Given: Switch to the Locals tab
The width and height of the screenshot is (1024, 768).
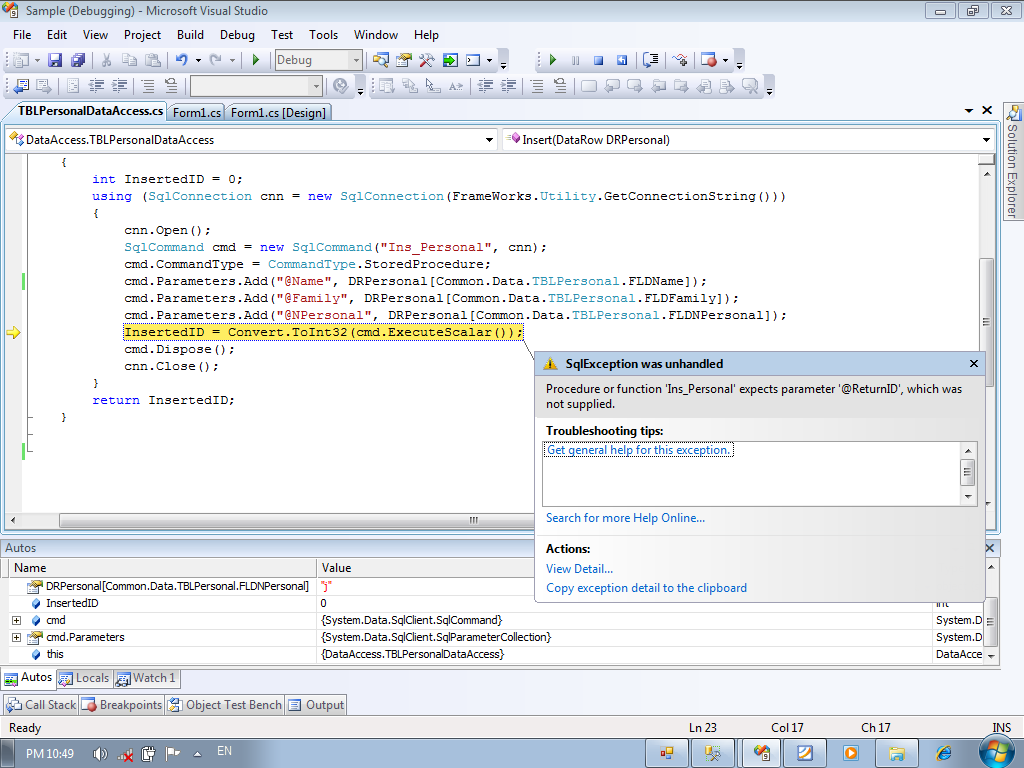Looking at the screenshot, I should coord(84,679).
